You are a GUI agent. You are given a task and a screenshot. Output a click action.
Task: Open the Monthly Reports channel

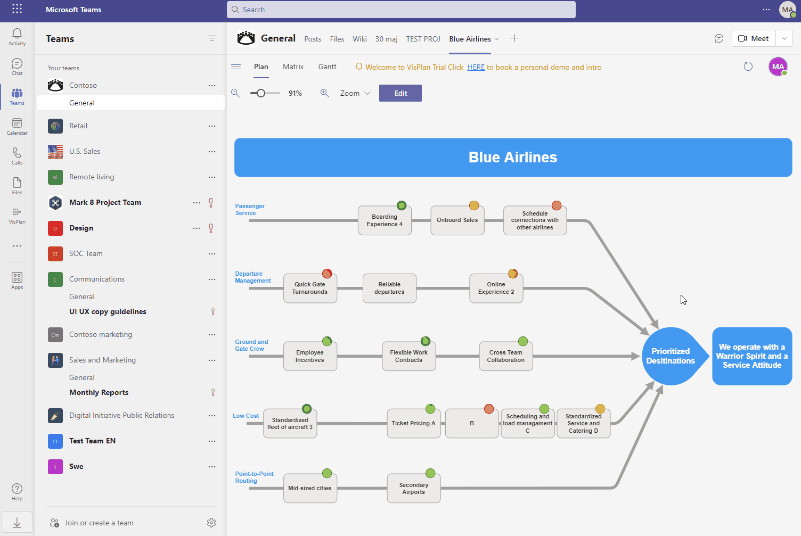[x=99, y=392]
